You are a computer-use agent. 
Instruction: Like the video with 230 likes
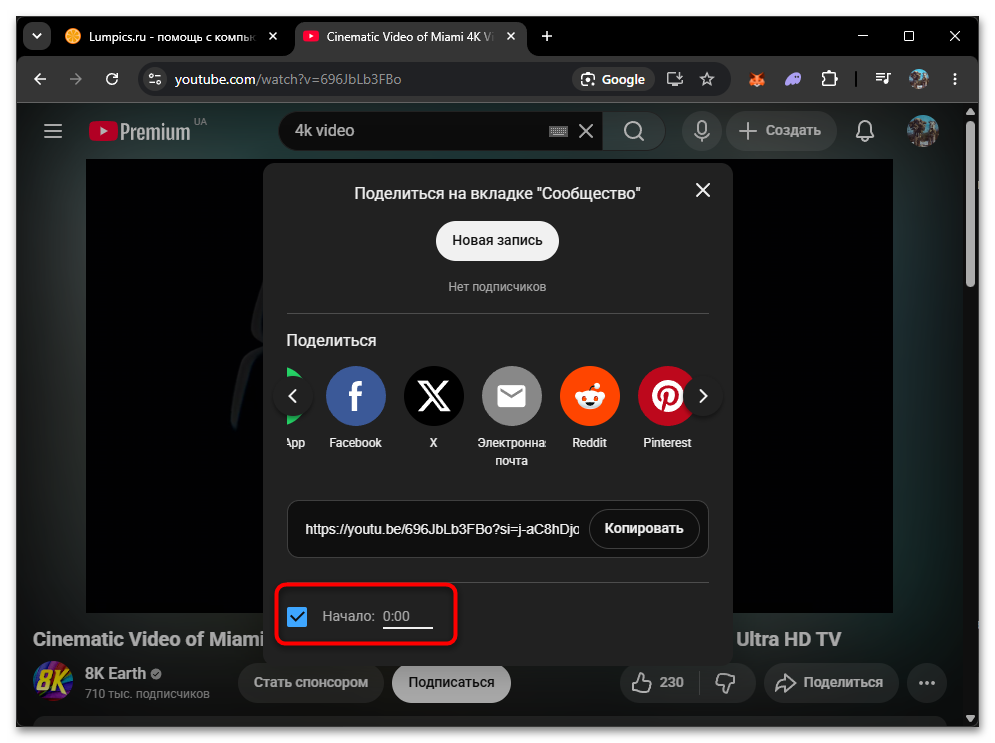pyautogui.click(x=657, y=683)
